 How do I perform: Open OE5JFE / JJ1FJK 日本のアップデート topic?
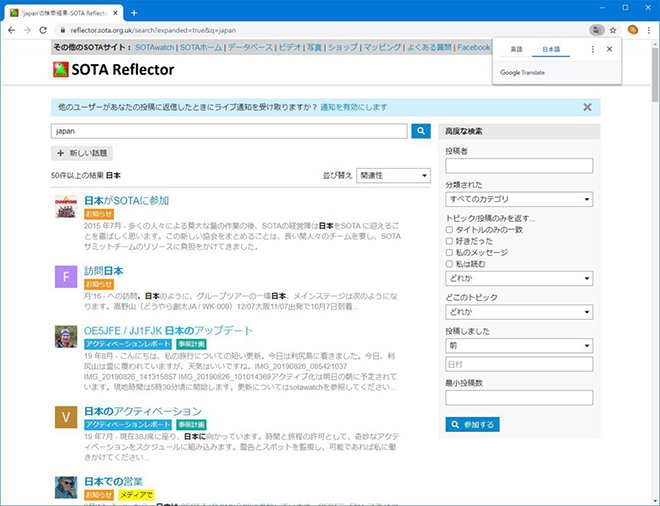coord(168,330)
